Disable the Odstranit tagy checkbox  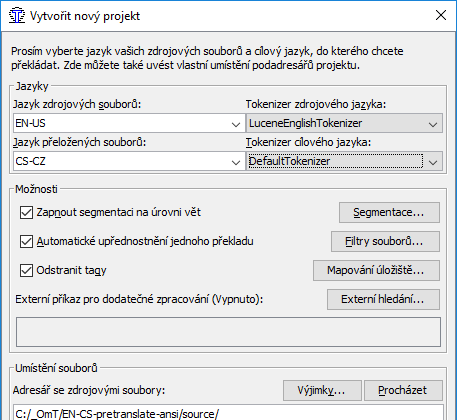26,270
